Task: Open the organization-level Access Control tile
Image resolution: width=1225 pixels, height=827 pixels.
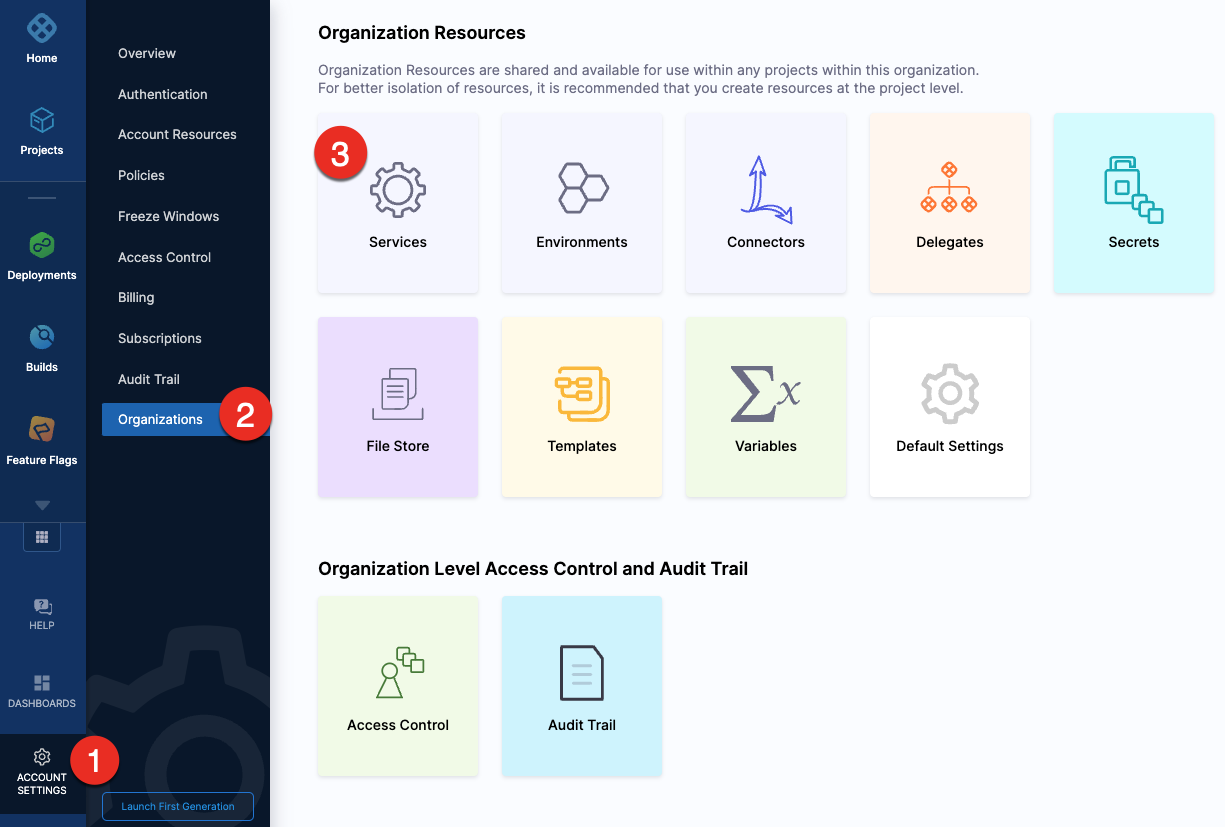Action: coord(398,687)
